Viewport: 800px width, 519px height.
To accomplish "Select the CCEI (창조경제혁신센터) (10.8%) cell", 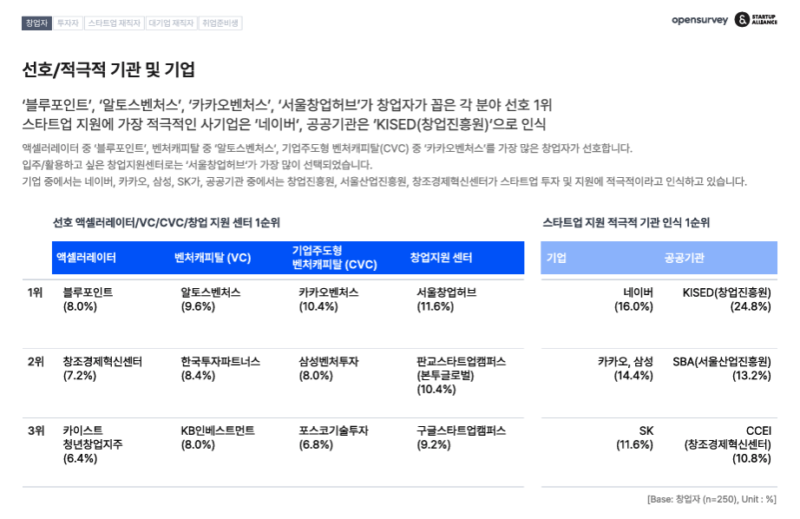I will (x=728, y=444).
